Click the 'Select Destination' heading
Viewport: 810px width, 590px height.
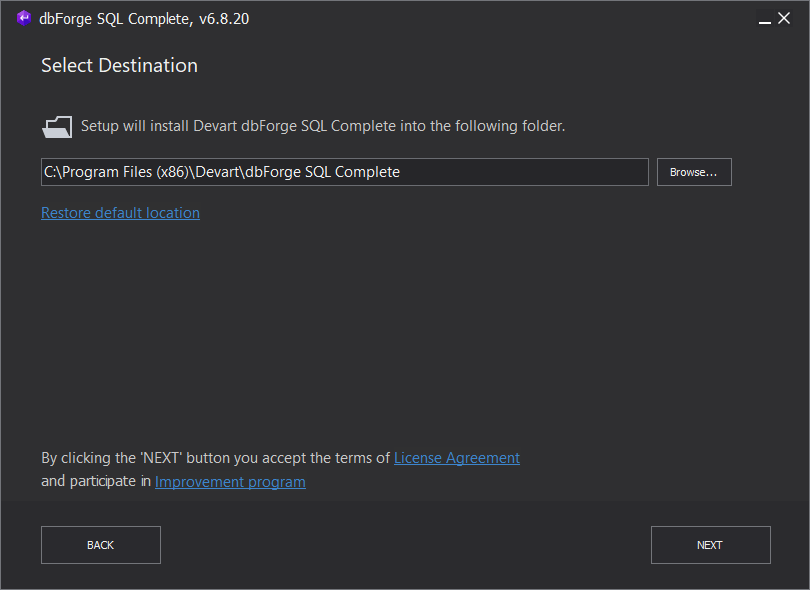(119, 66)
